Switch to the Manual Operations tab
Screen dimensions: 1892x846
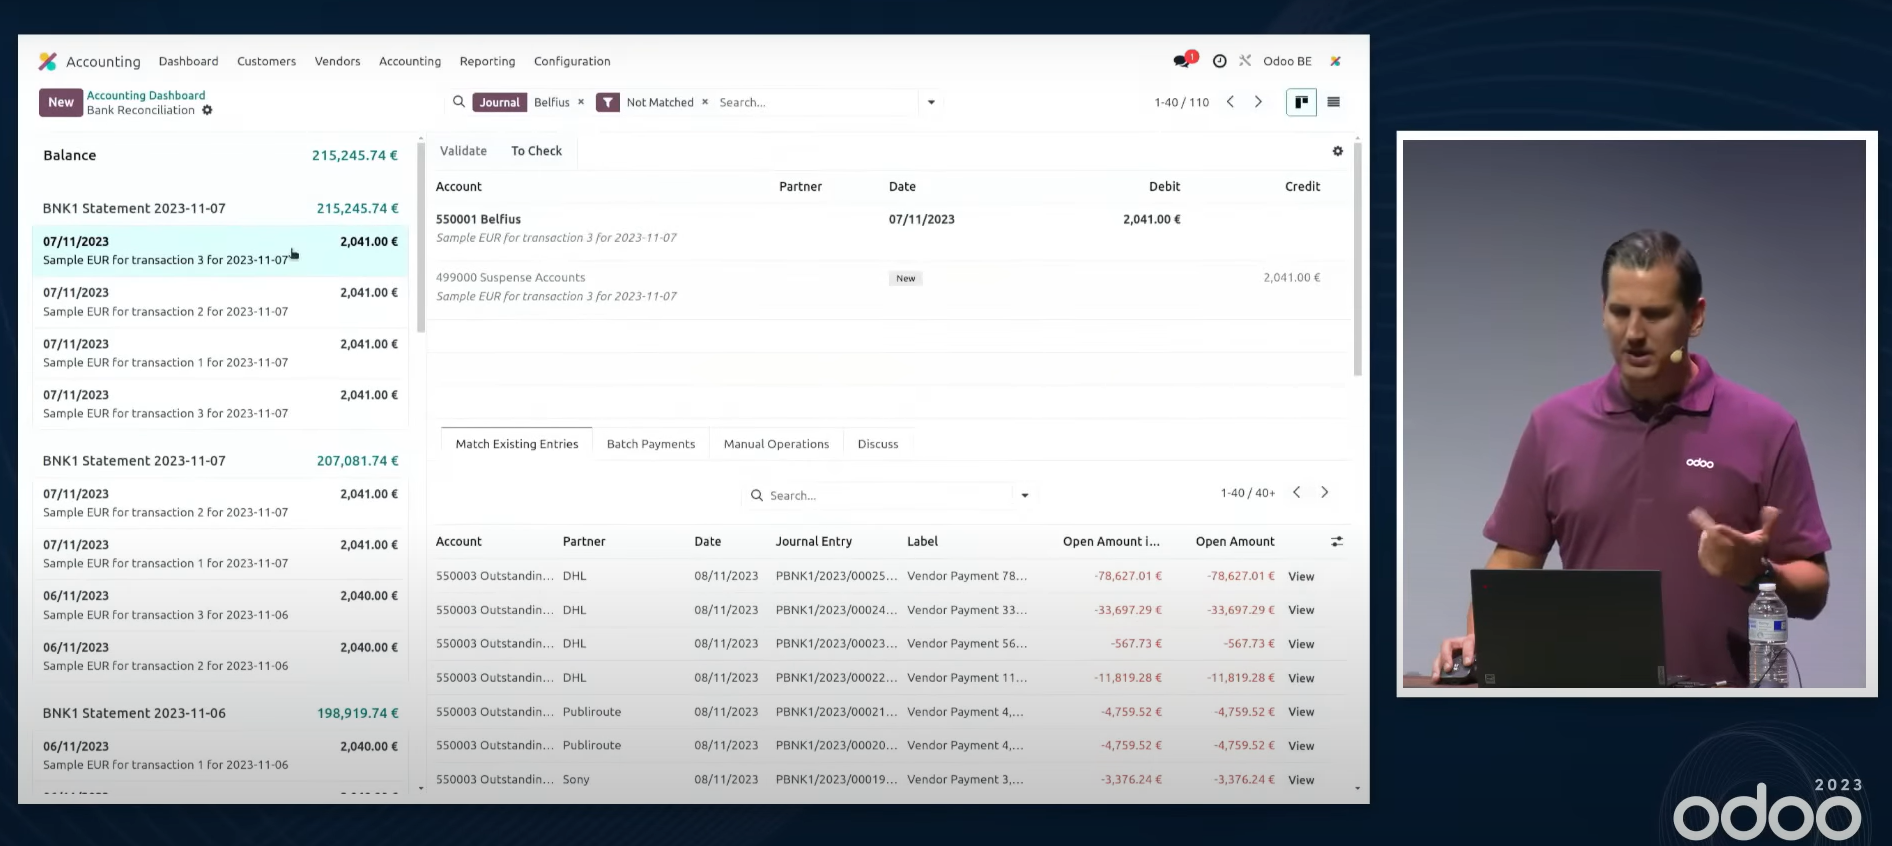coord(776,444)
